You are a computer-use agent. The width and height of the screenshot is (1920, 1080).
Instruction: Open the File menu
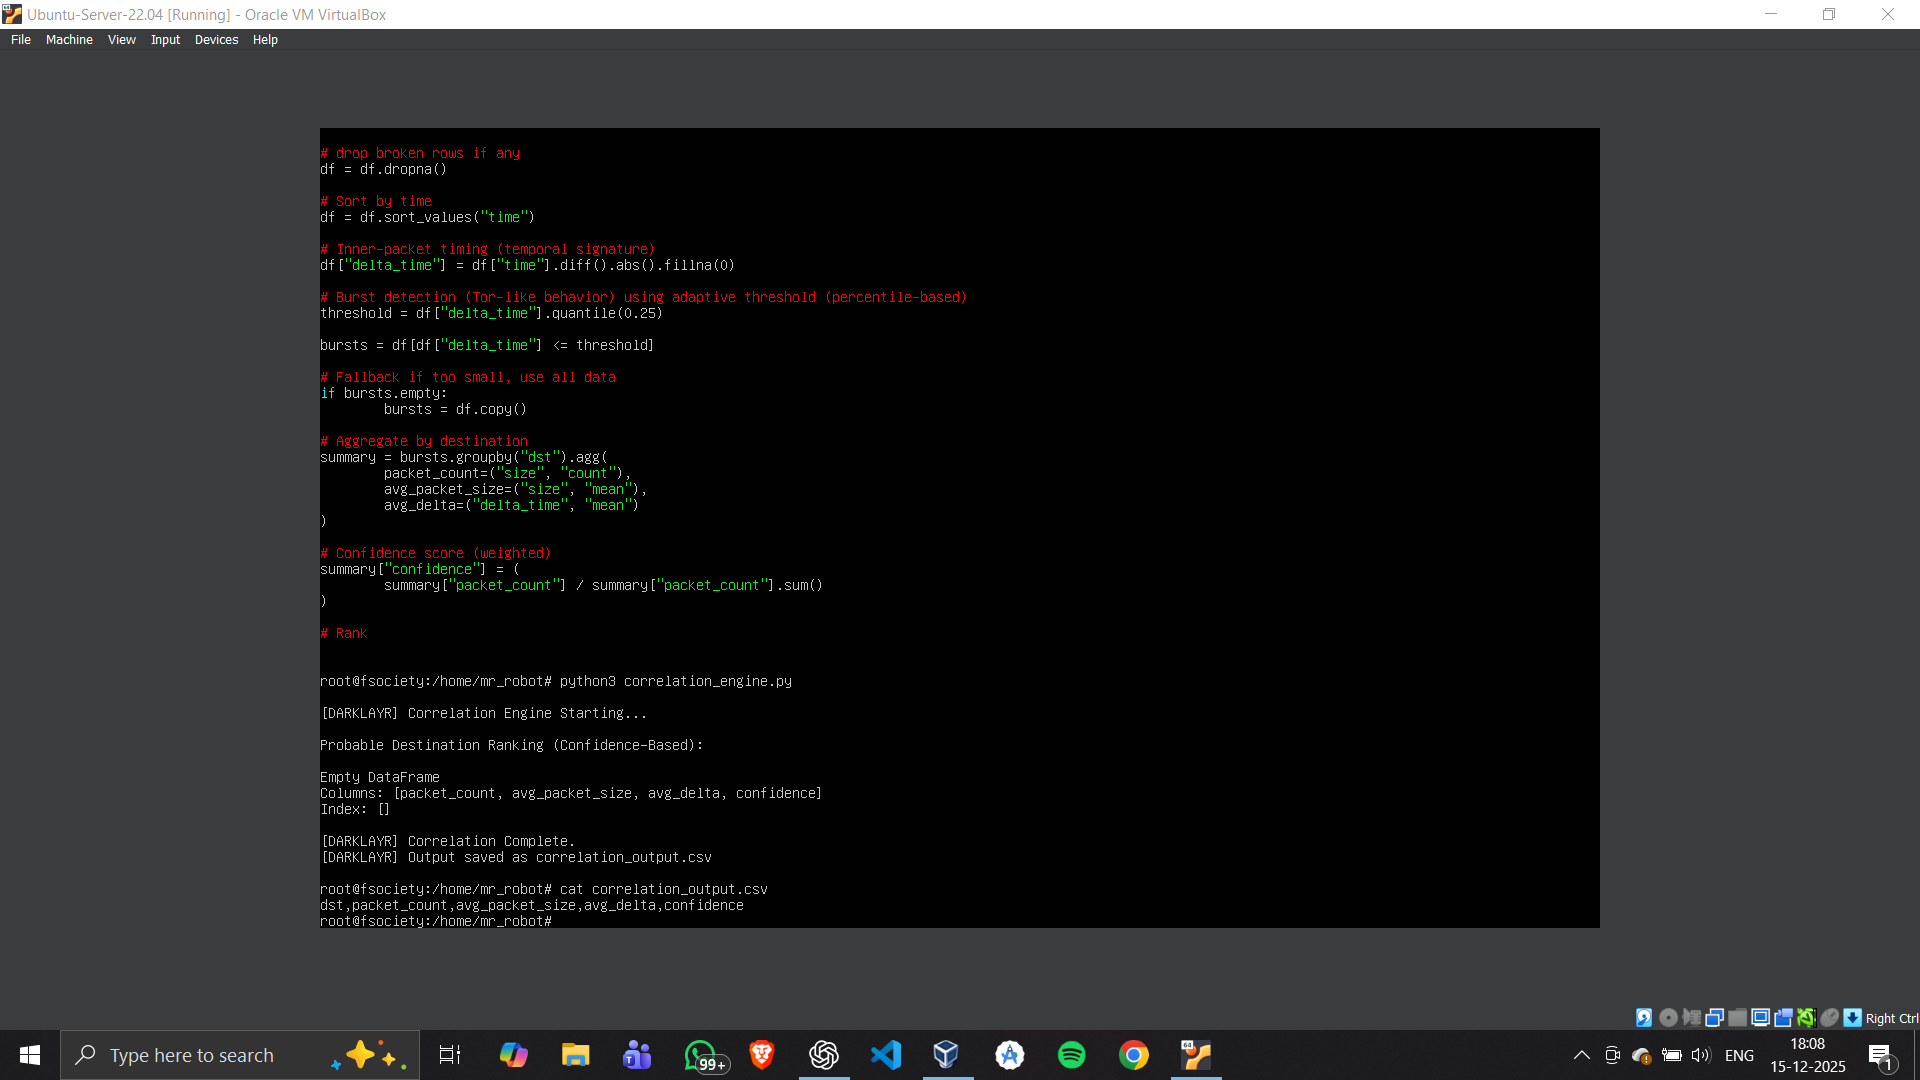click(x=21, y=40)
